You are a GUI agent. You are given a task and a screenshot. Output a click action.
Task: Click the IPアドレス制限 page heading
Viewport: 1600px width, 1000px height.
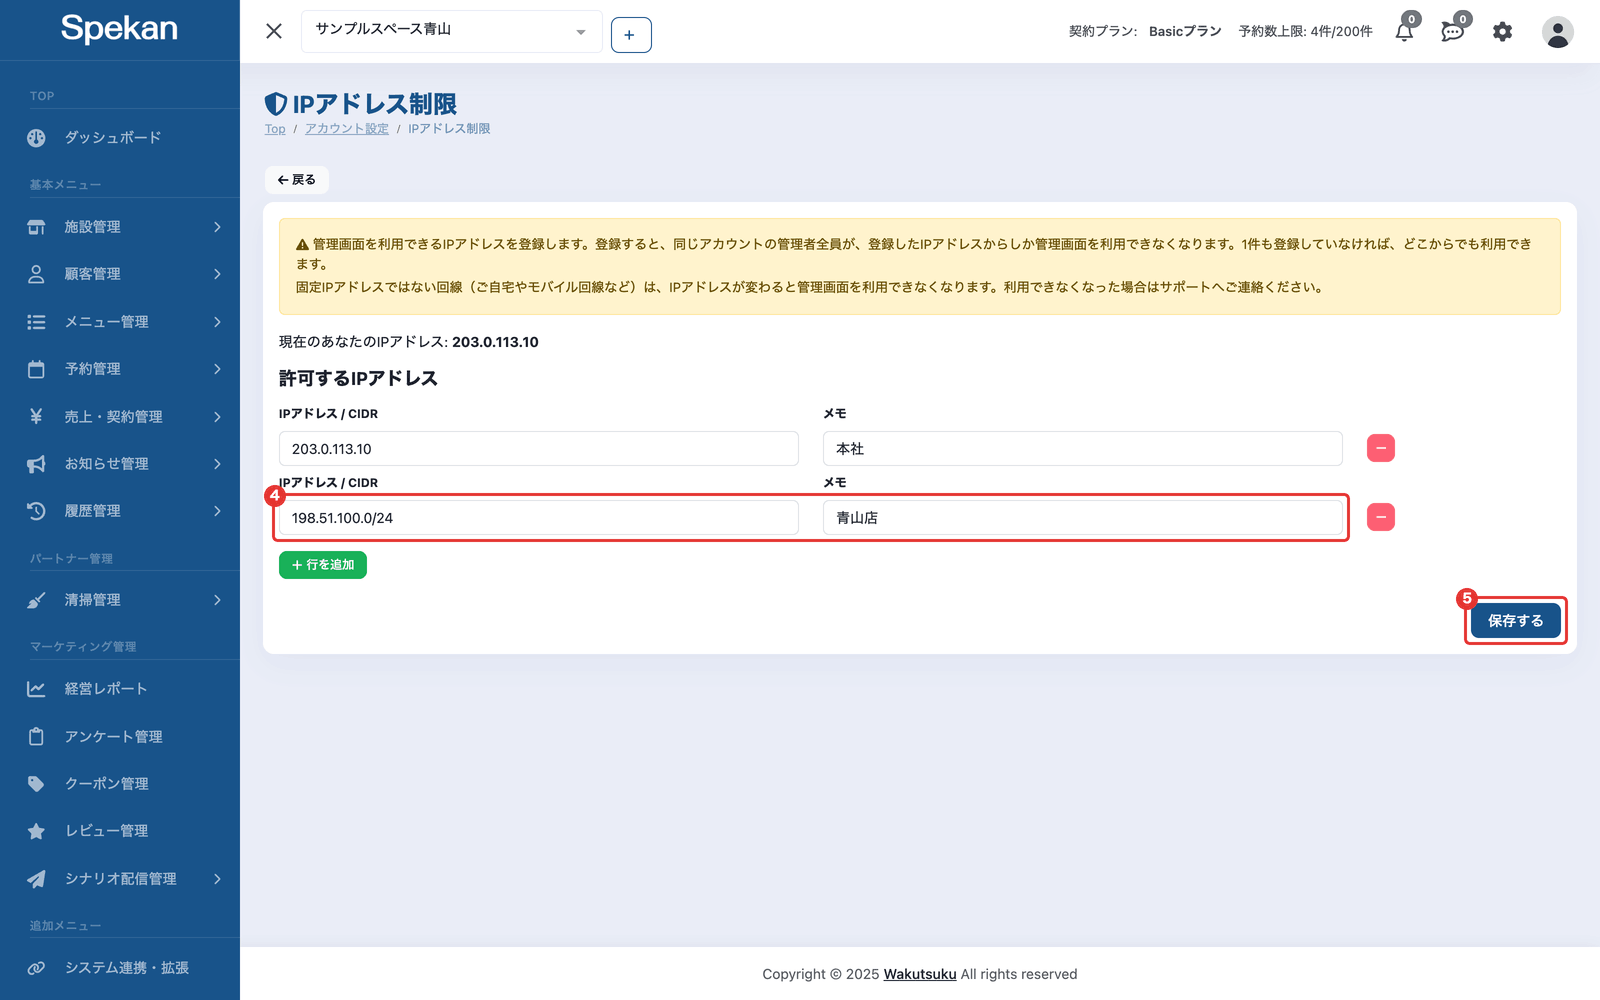pyautogui.click(x=374, y=104)
